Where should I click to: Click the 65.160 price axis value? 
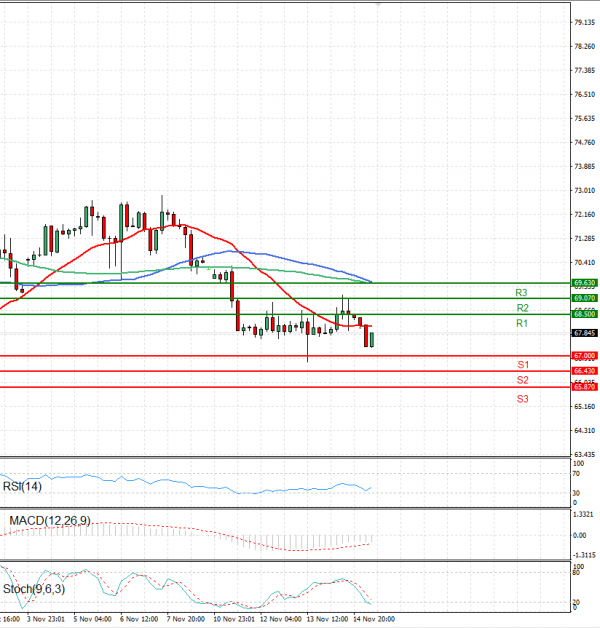[x=584, y=407]
